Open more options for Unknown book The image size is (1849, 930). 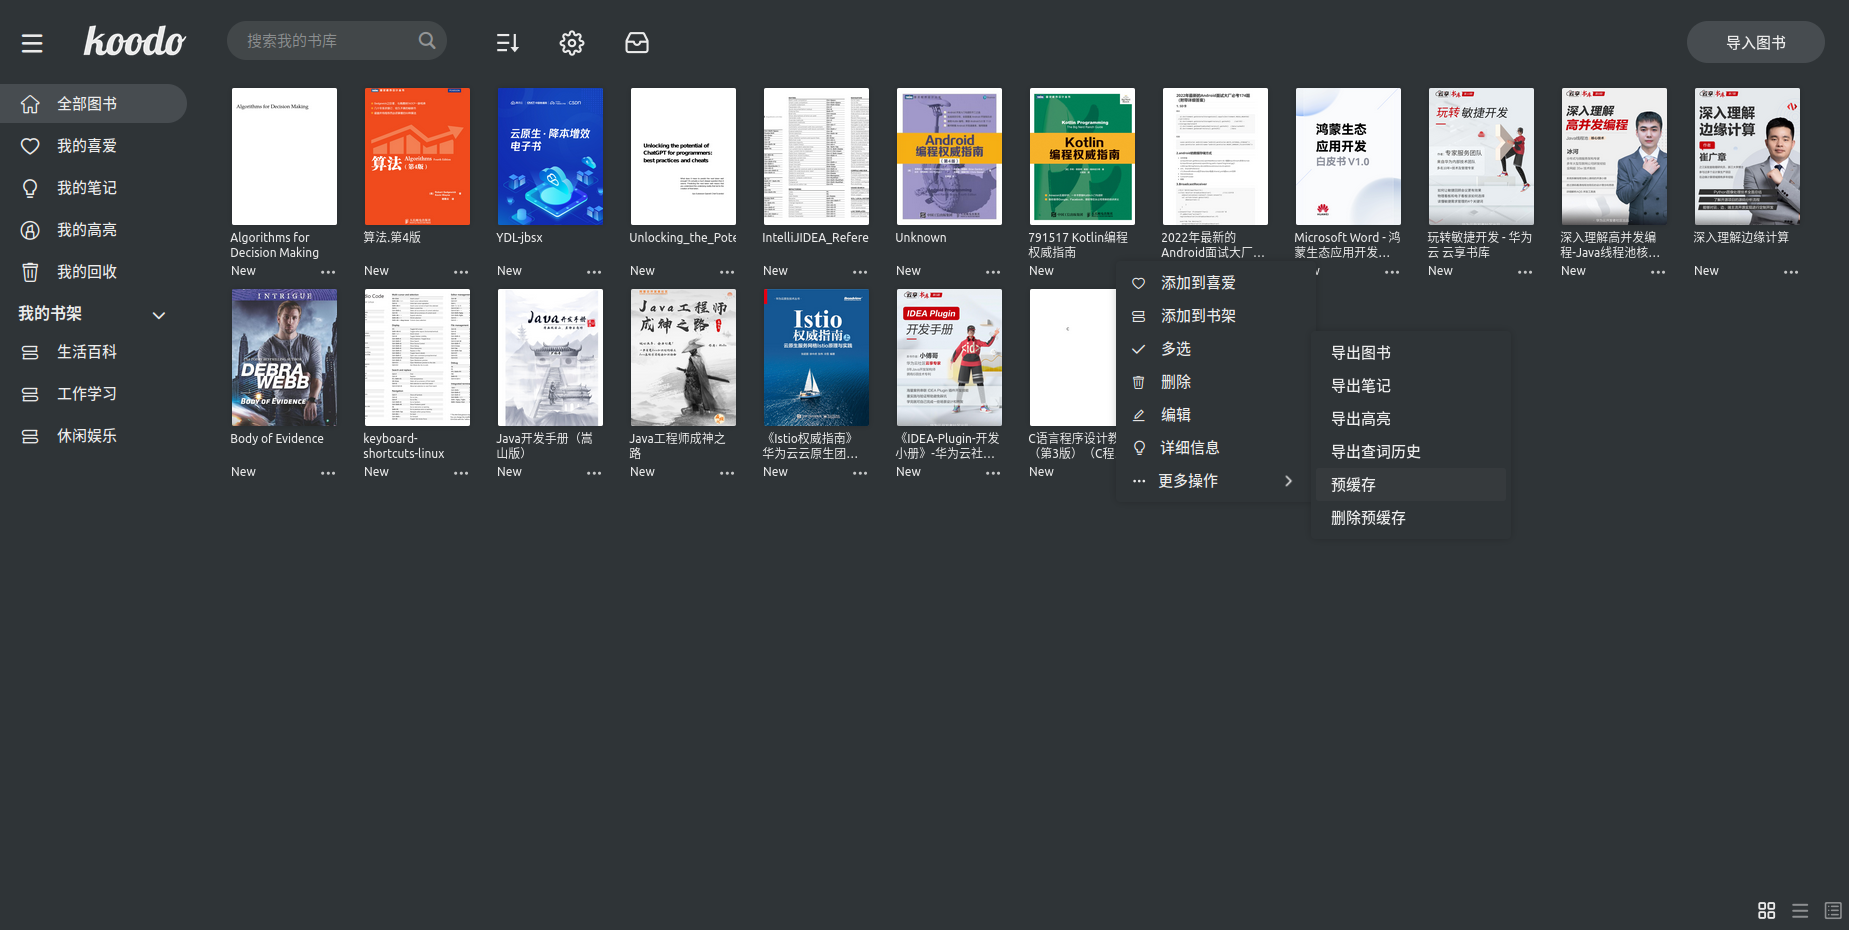(x=993, y=272)
